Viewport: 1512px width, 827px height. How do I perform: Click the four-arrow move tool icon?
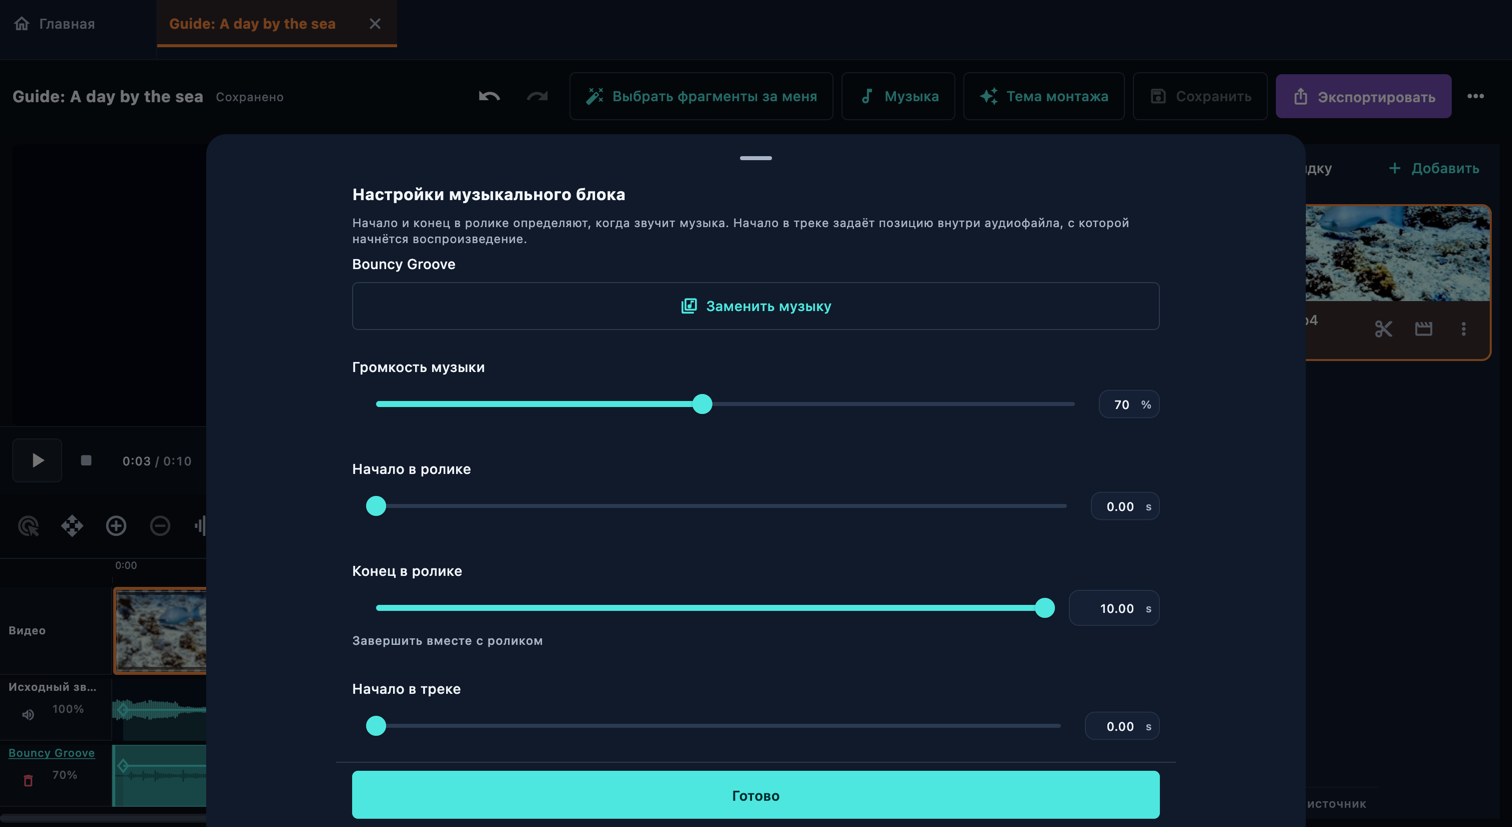(72, 526)
